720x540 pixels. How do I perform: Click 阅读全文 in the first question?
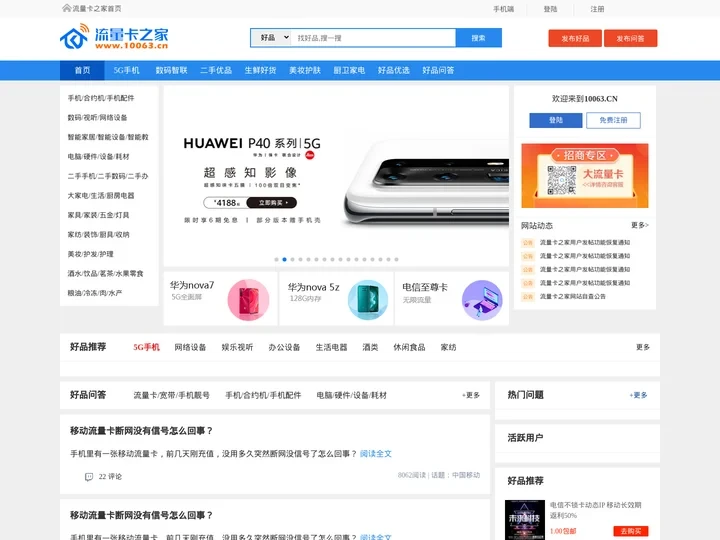coord(376,454)
